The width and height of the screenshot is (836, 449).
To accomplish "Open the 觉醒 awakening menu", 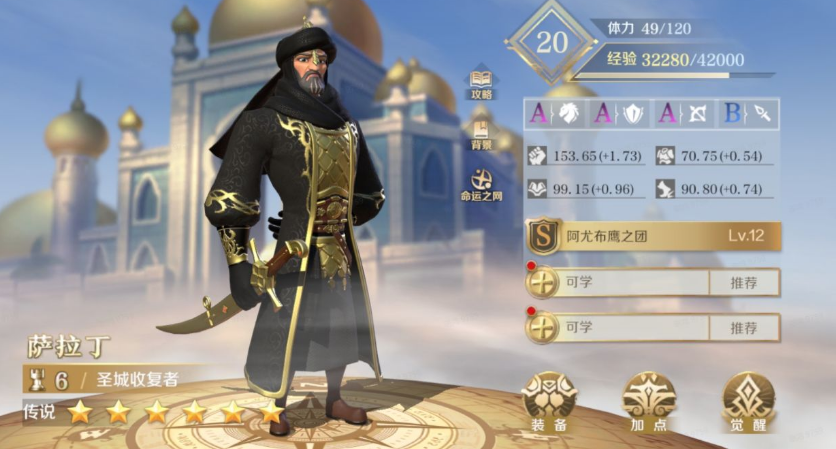I will tap(748, 403).
